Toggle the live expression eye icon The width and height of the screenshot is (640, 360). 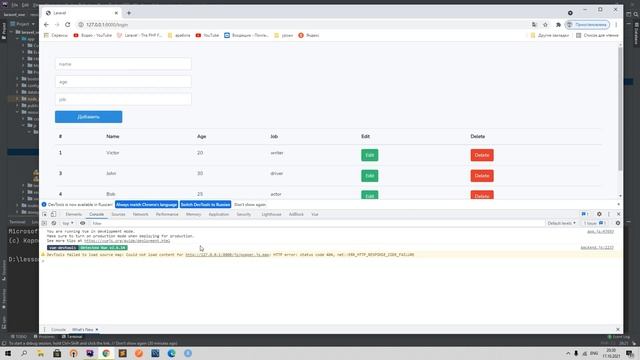(82, 223)
